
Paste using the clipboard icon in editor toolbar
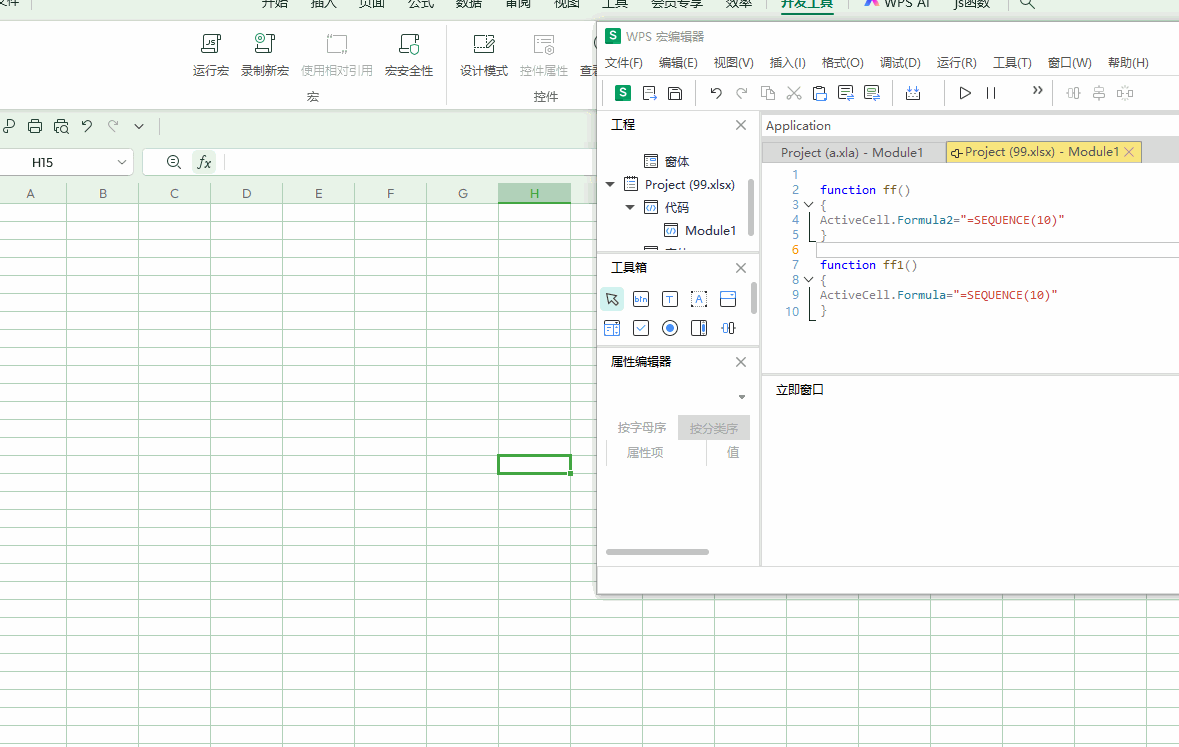click(x=820, y=93)
